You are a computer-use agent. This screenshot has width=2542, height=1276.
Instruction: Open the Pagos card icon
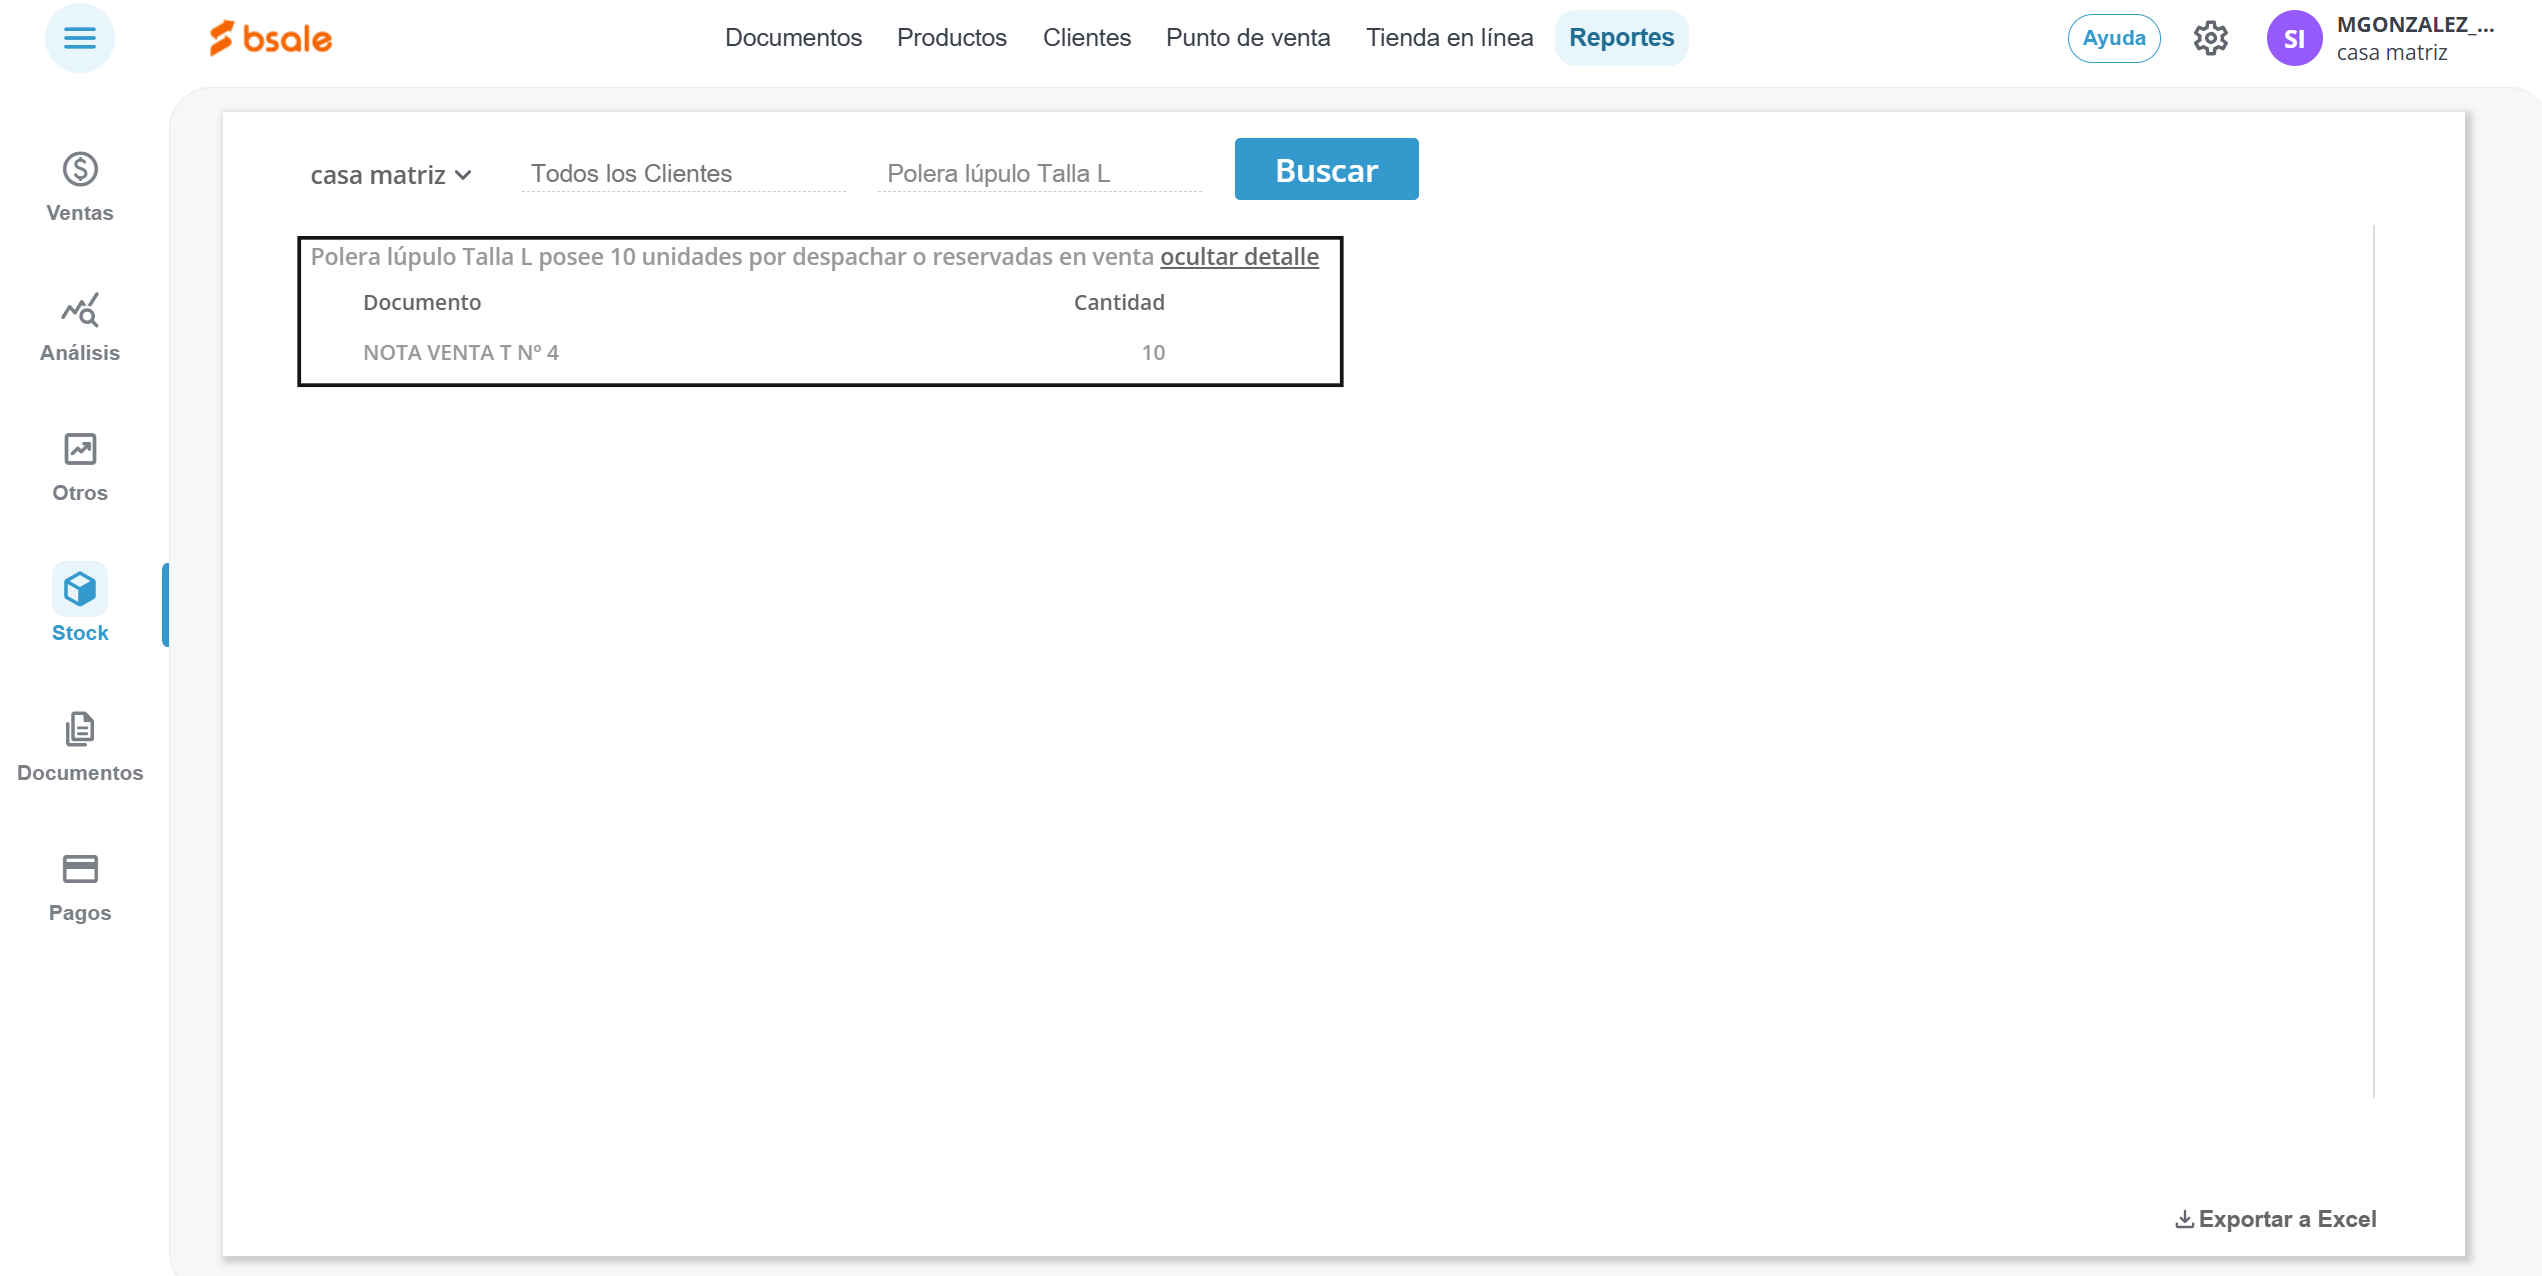80,869
